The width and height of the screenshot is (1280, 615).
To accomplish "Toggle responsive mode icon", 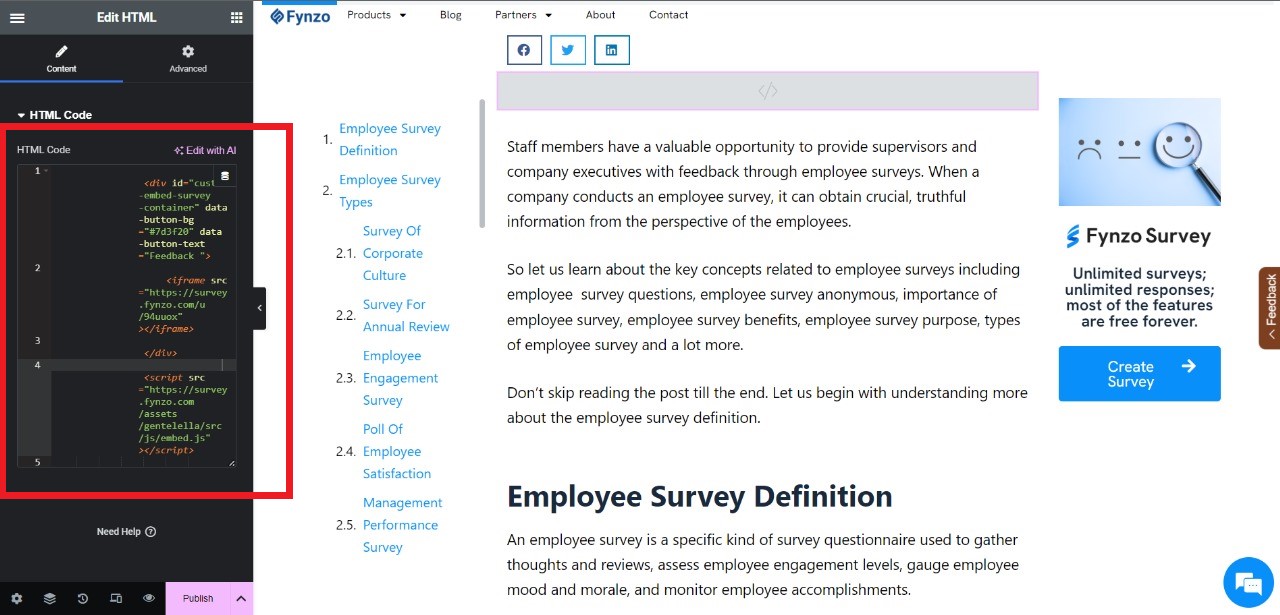I will coord(116,598).
